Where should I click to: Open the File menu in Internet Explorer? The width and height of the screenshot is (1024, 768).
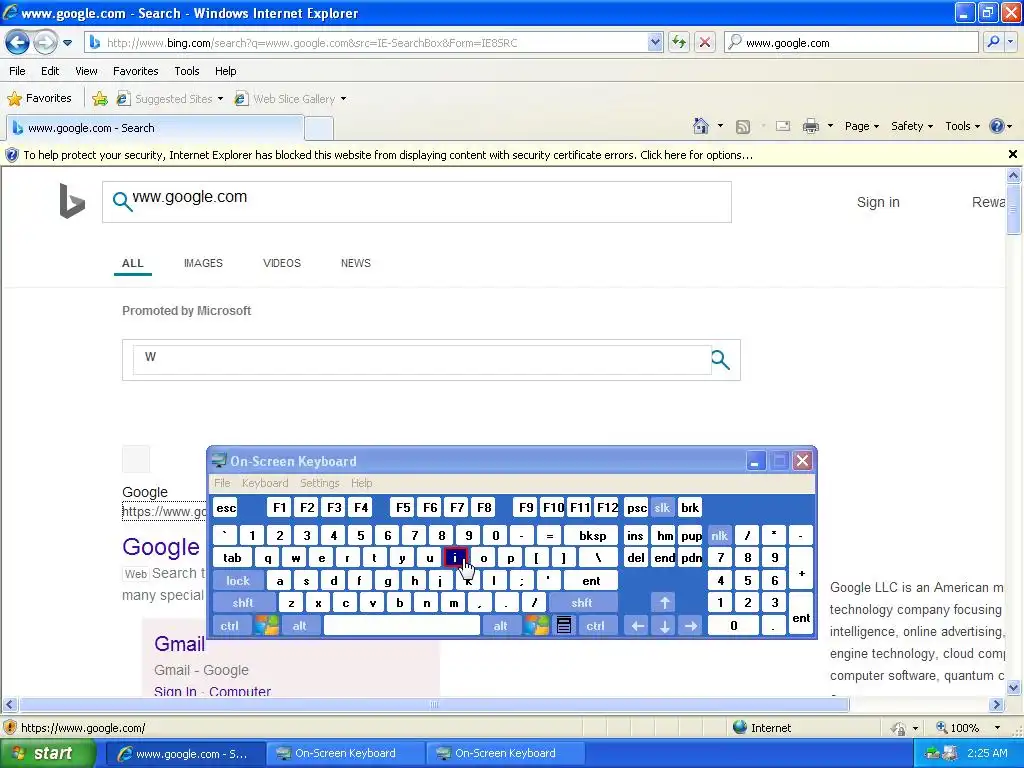tap(18, 71)
